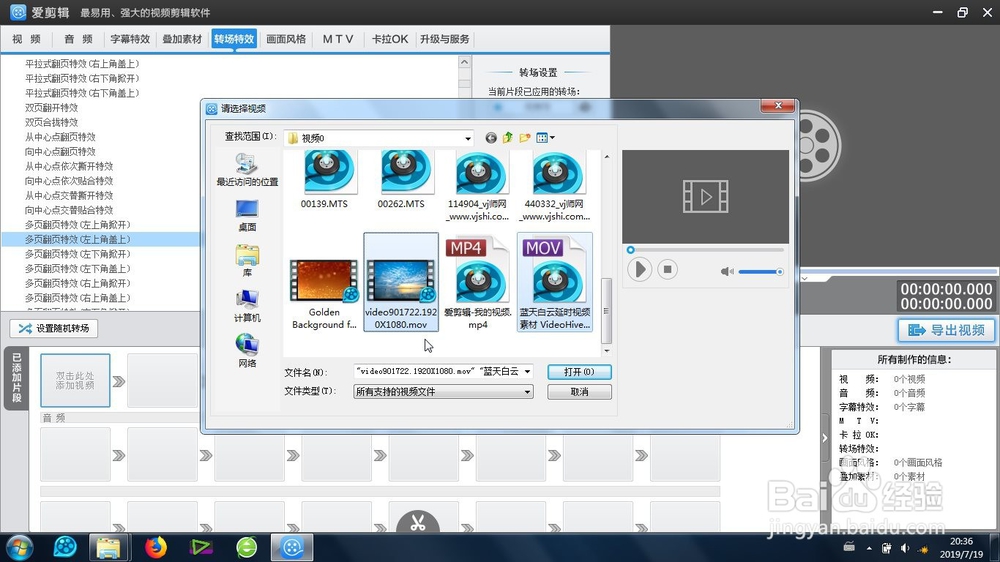The image size is (1000, 562).
Task: Select file 00139.MTS
Action: 324,180
